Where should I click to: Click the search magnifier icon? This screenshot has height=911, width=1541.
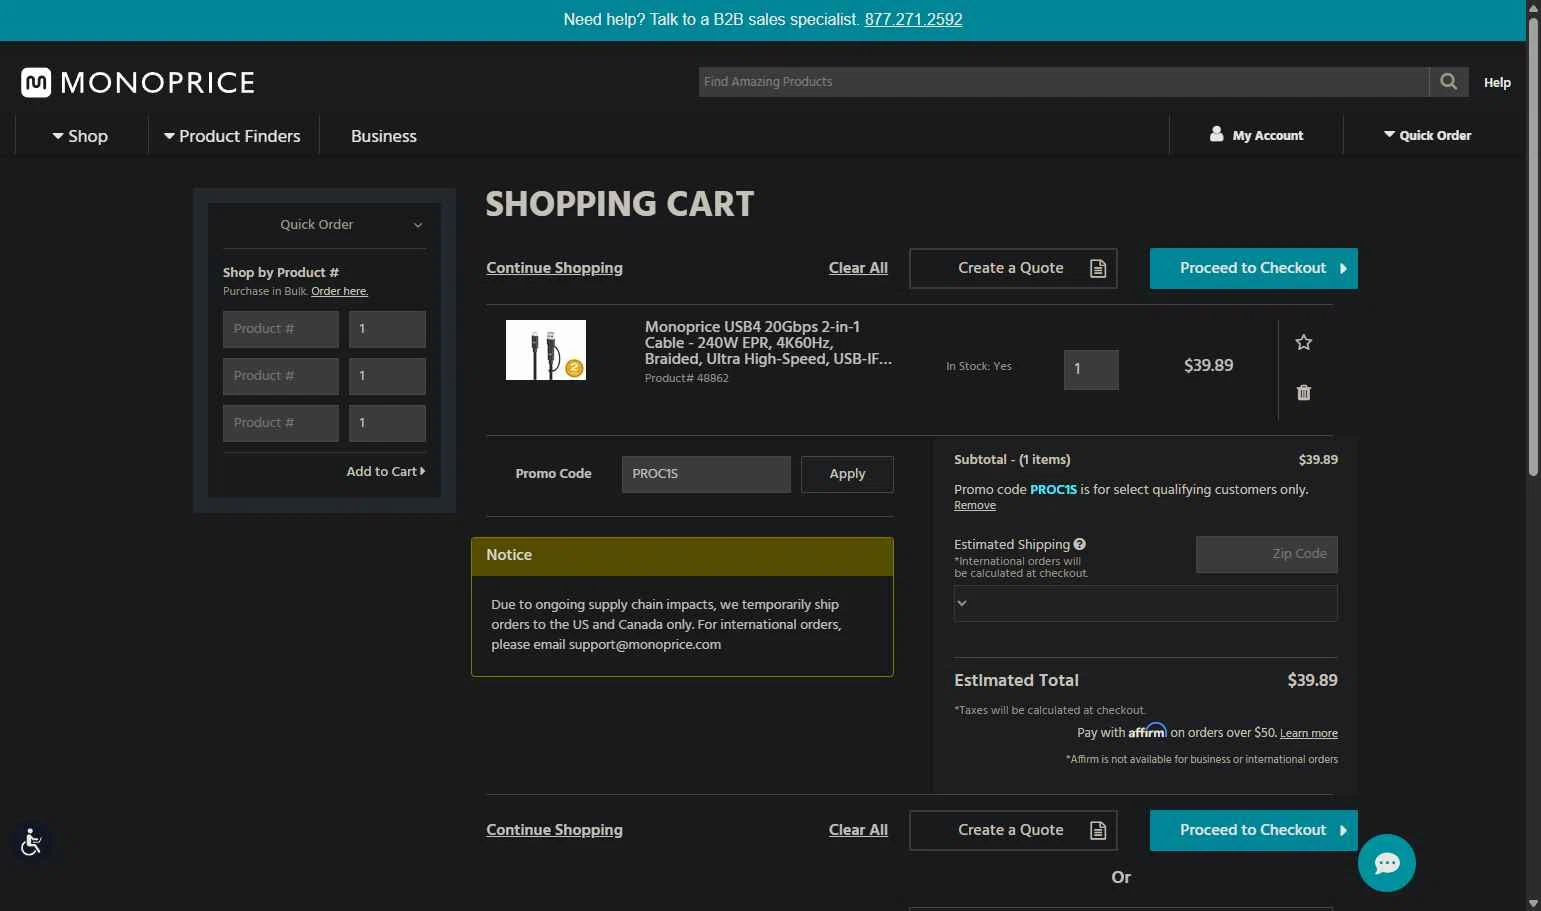tap(1448, 82)
